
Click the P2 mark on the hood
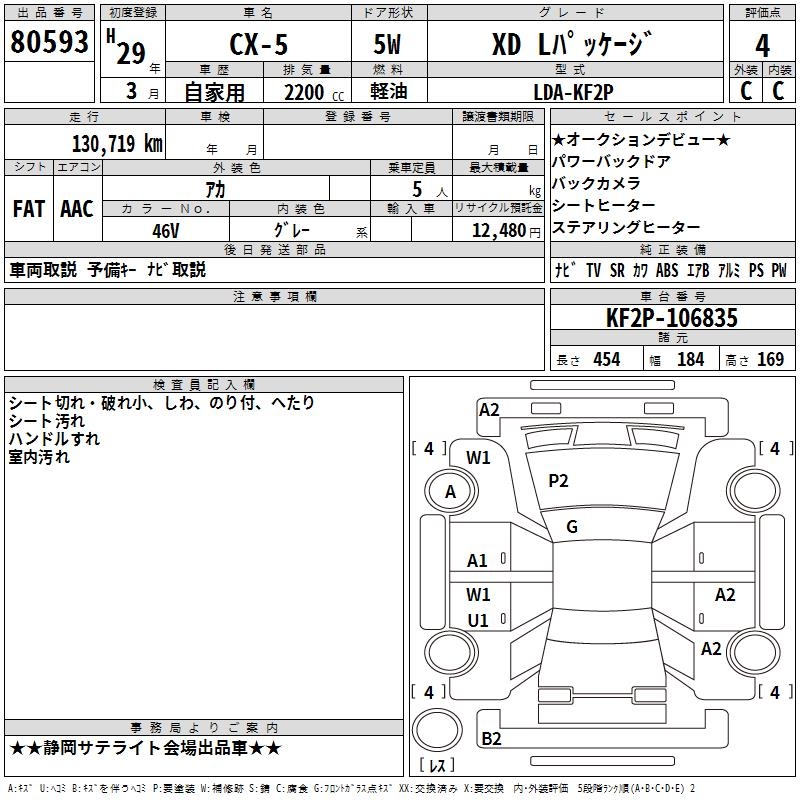point(558,481)
